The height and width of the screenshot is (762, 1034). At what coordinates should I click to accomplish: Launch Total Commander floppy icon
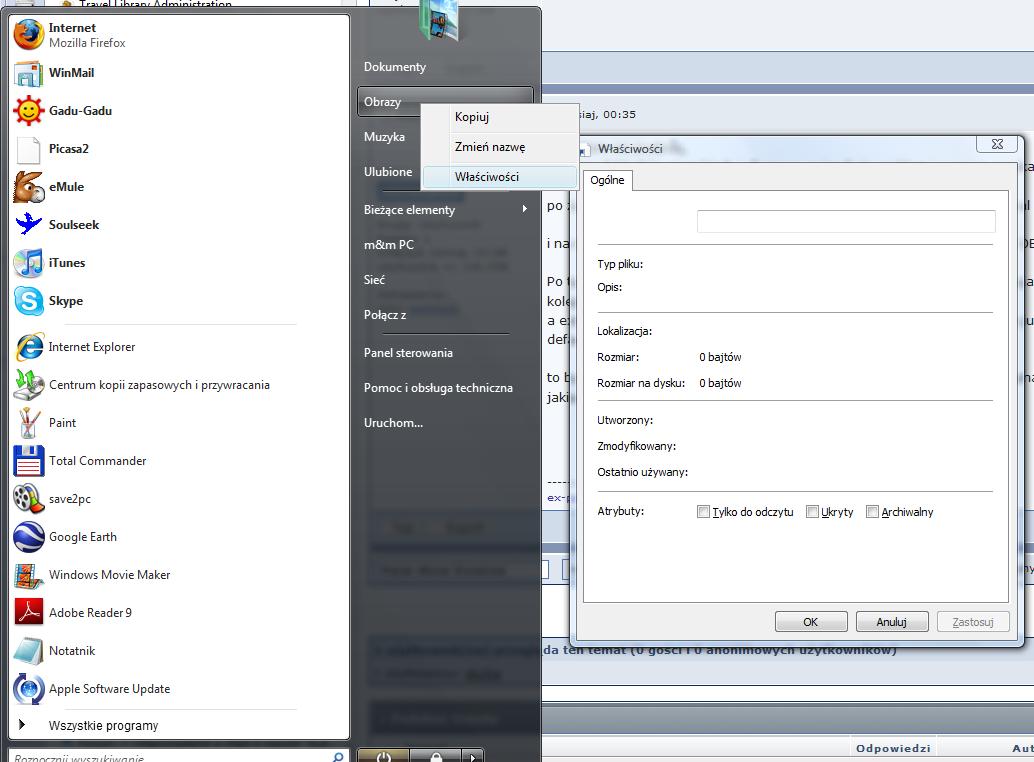coord(28,461)
